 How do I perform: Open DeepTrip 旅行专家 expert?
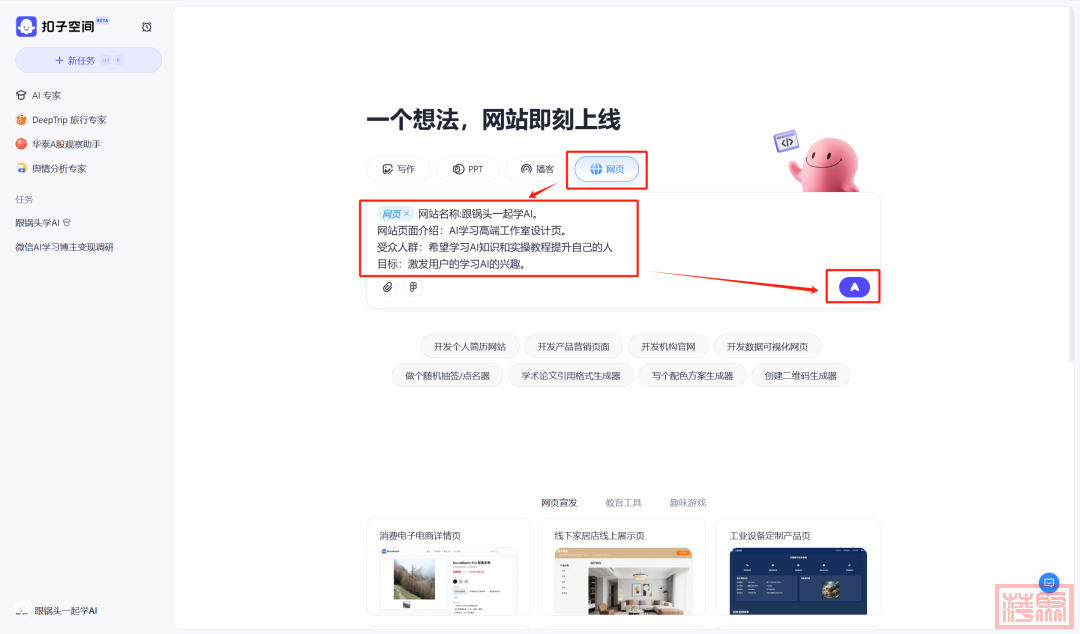[x=68, y=120]
